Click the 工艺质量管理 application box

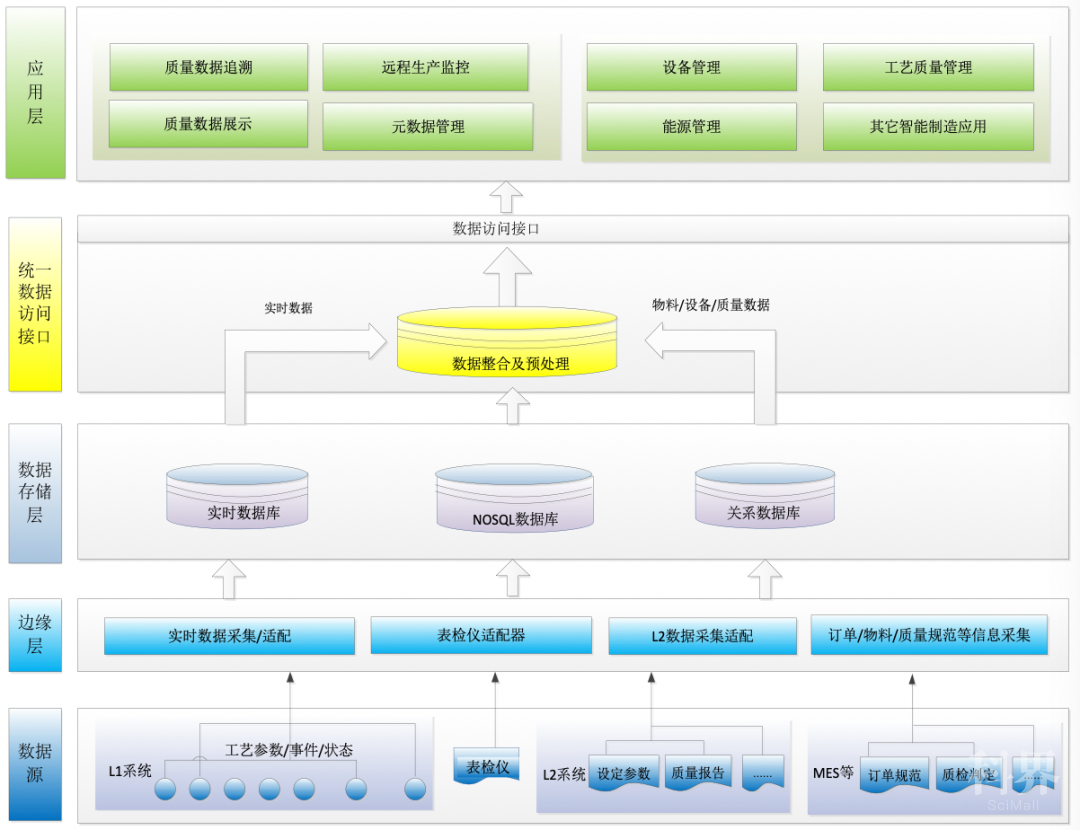(928, 67)
